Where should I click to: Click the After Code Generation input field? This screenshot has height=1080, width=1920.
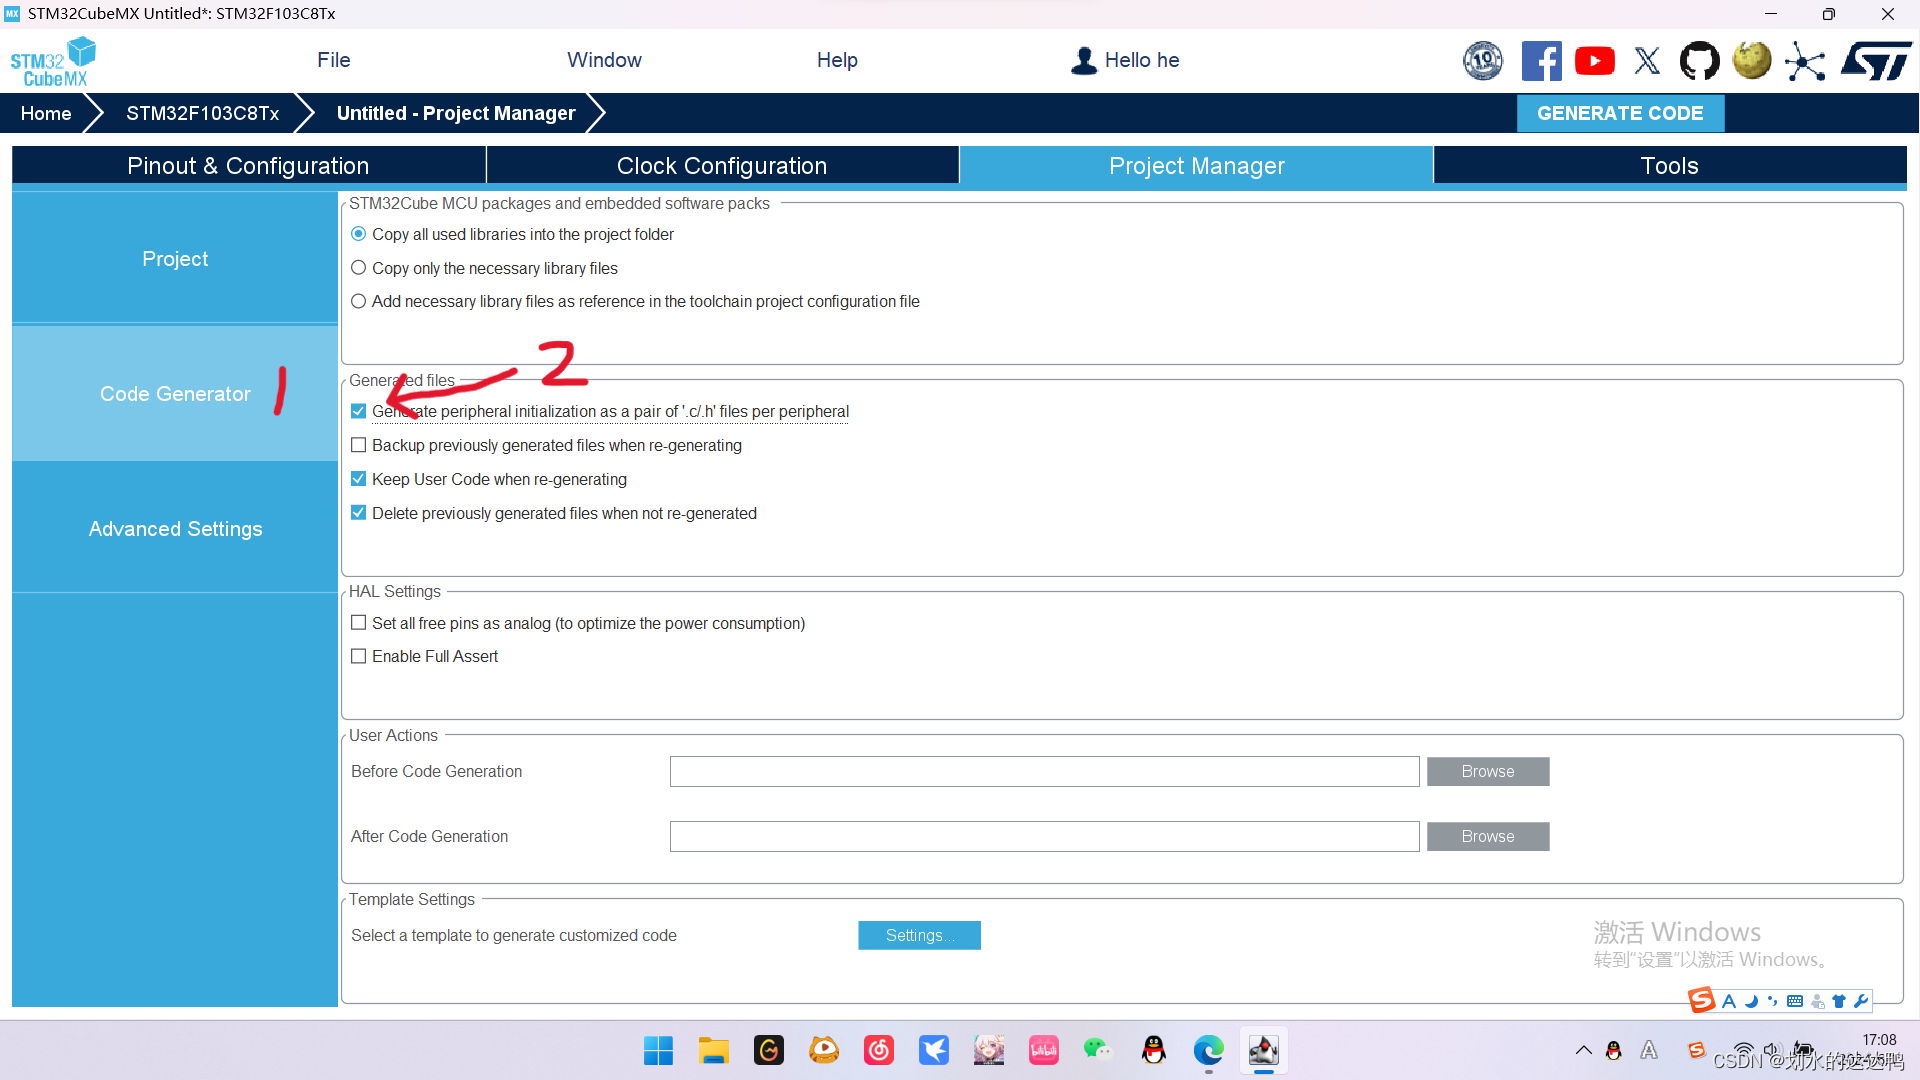[x=1042, y=836]
